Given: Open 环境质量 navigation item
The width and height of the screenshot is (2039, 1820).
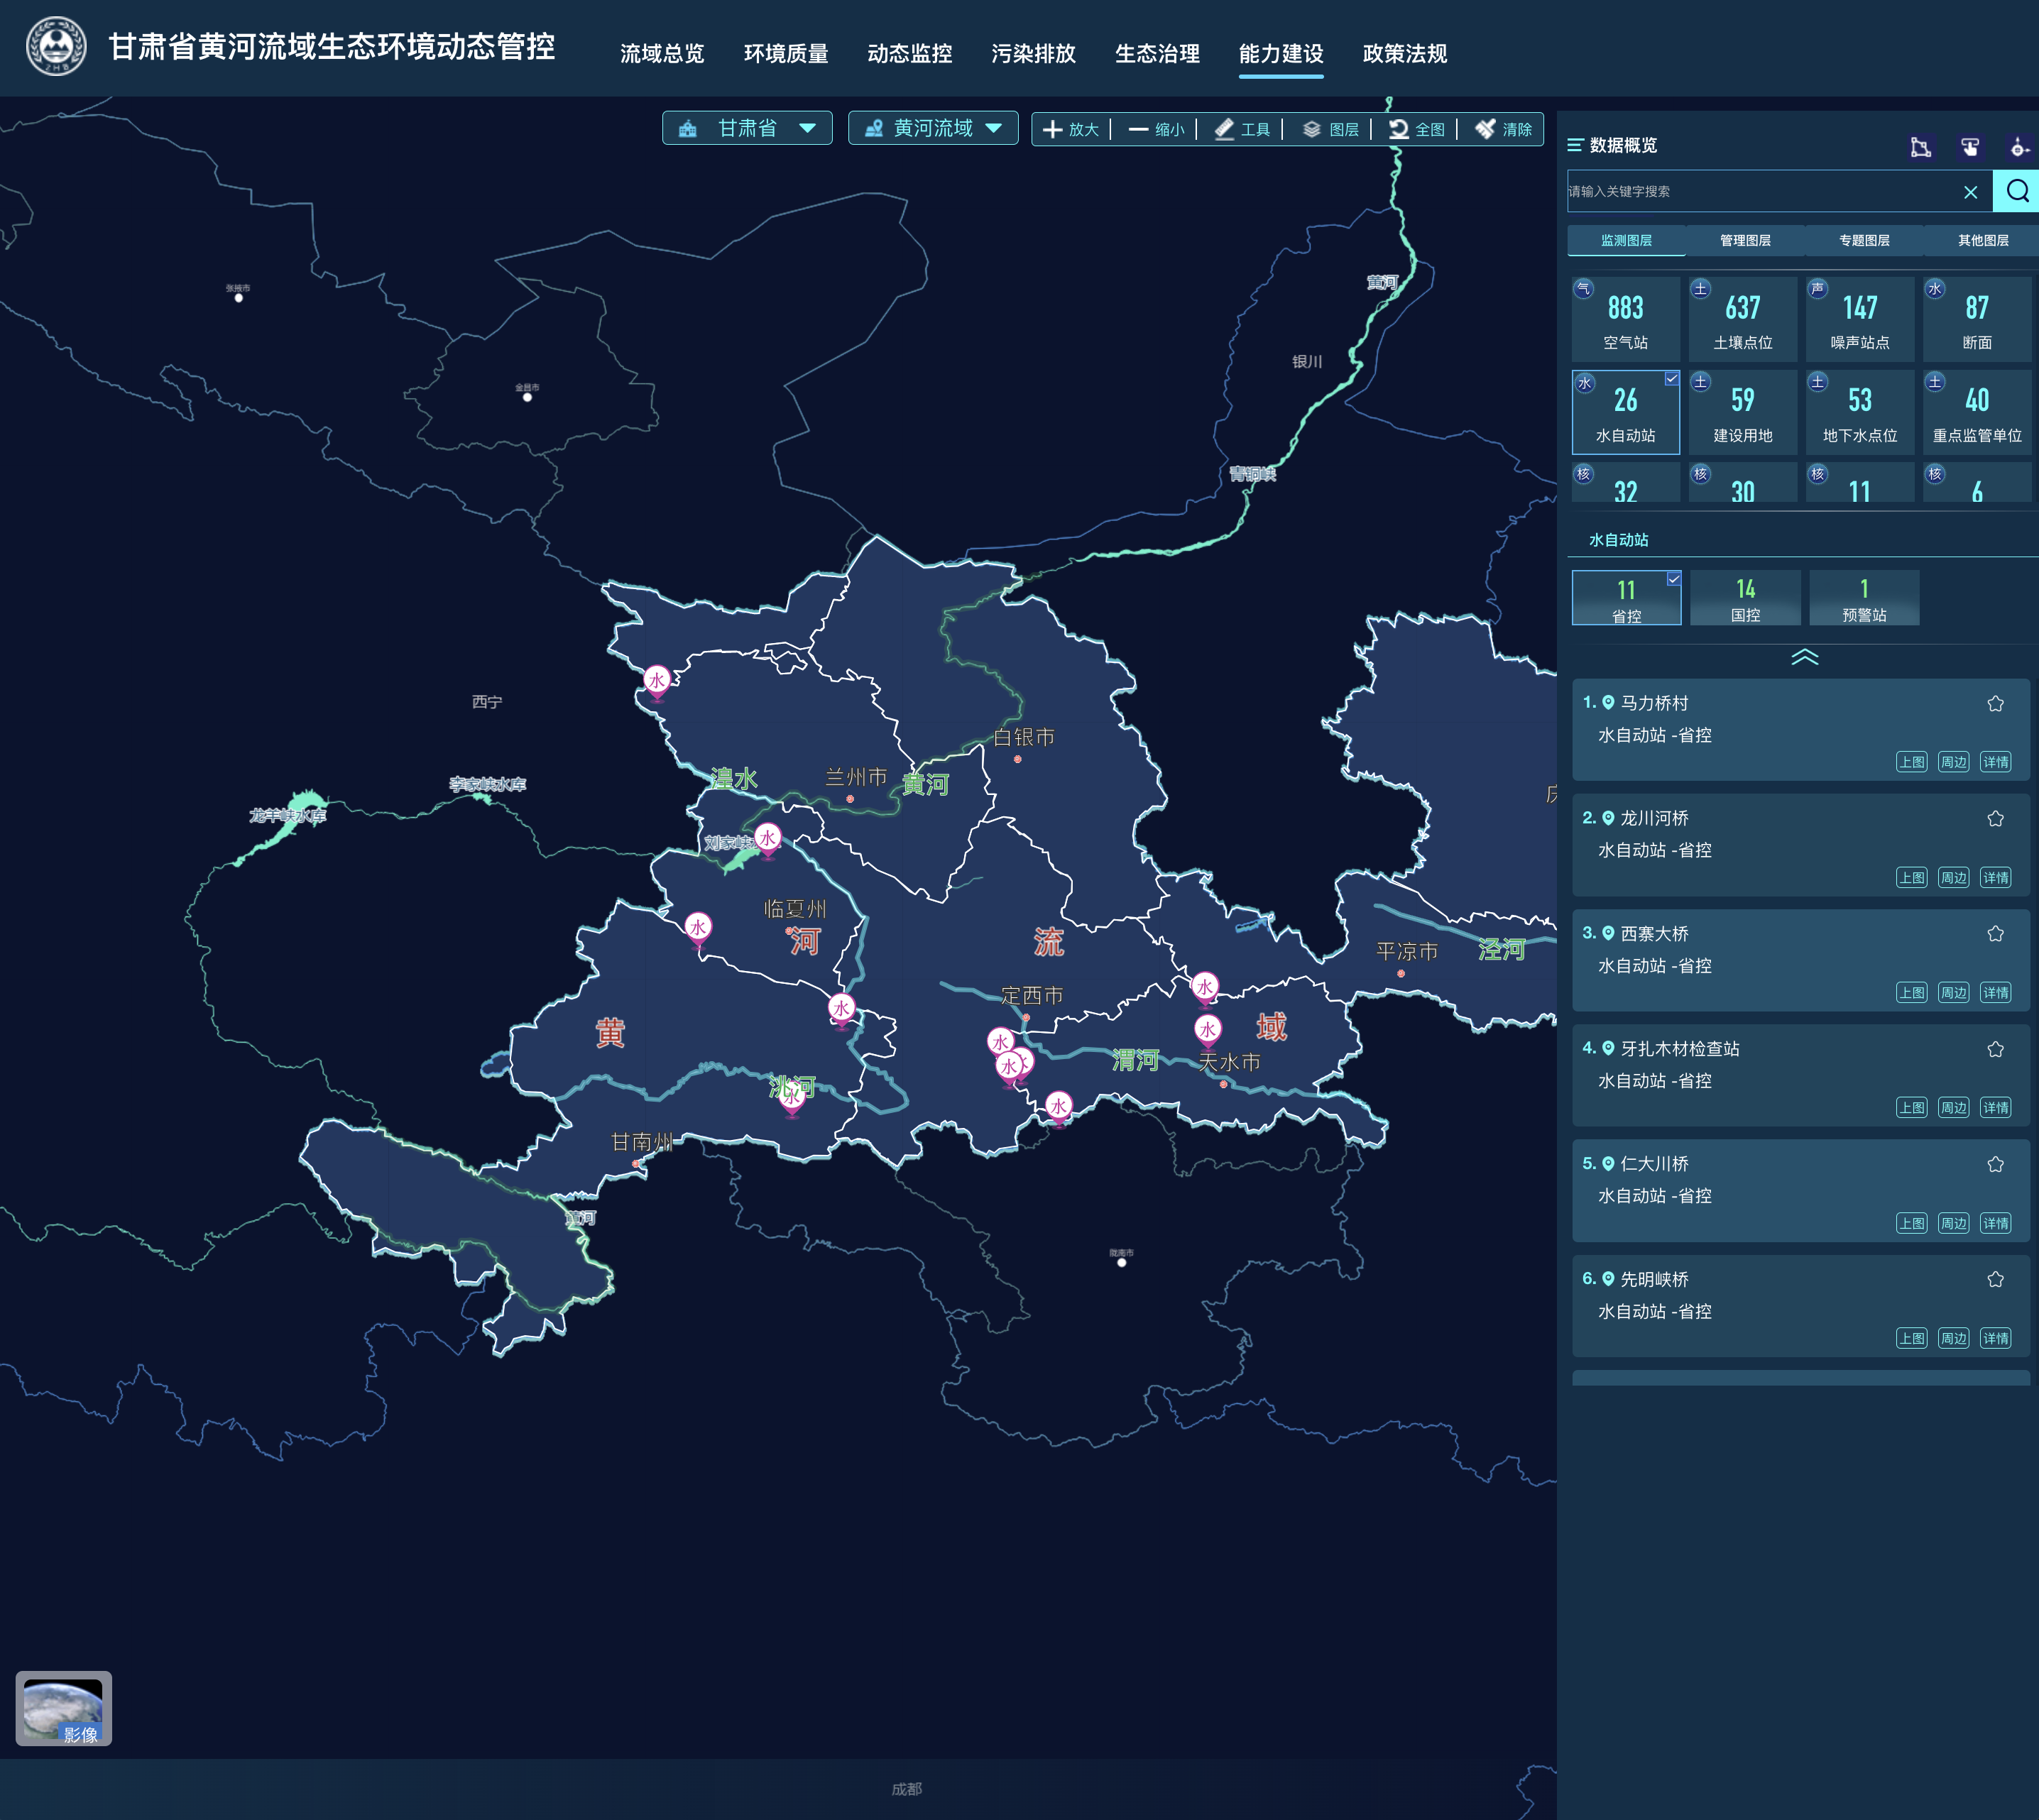Looking at the screenshot, I should [786, 53].
